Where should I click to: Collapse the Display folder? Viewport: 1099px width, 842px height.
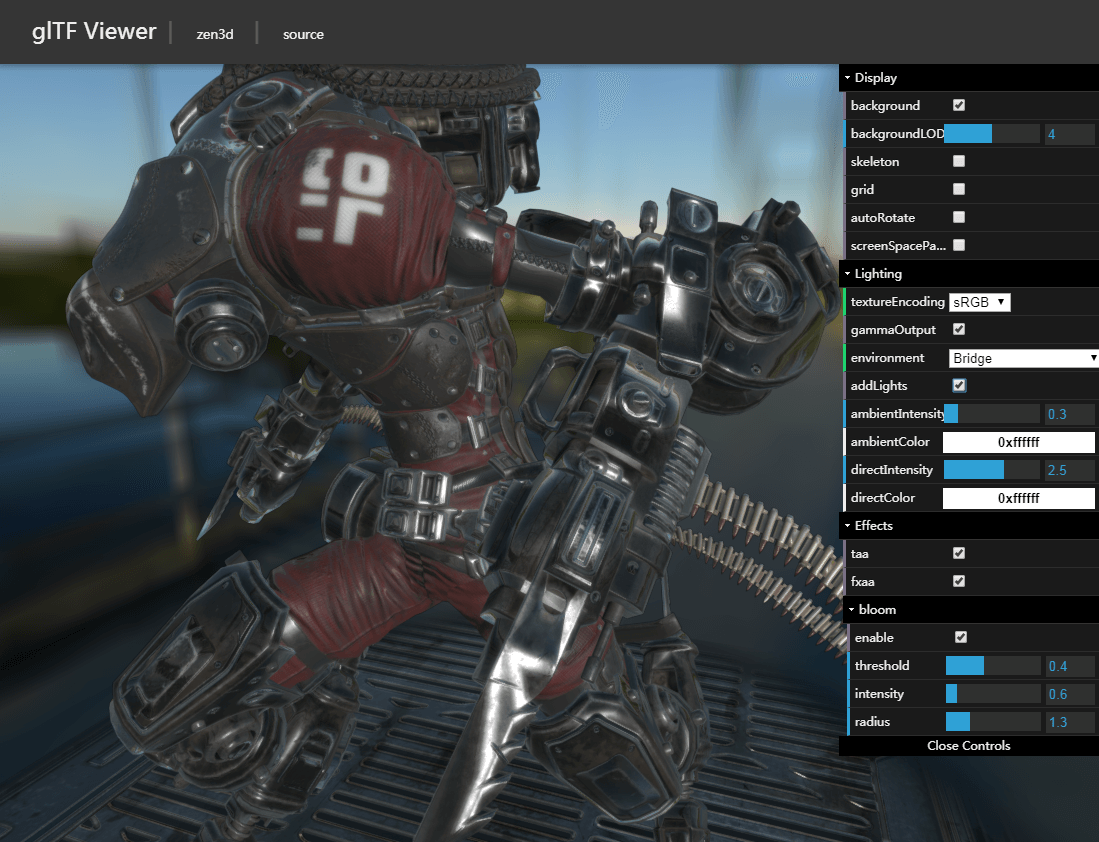pyautogui.click(x=969, y=78)
